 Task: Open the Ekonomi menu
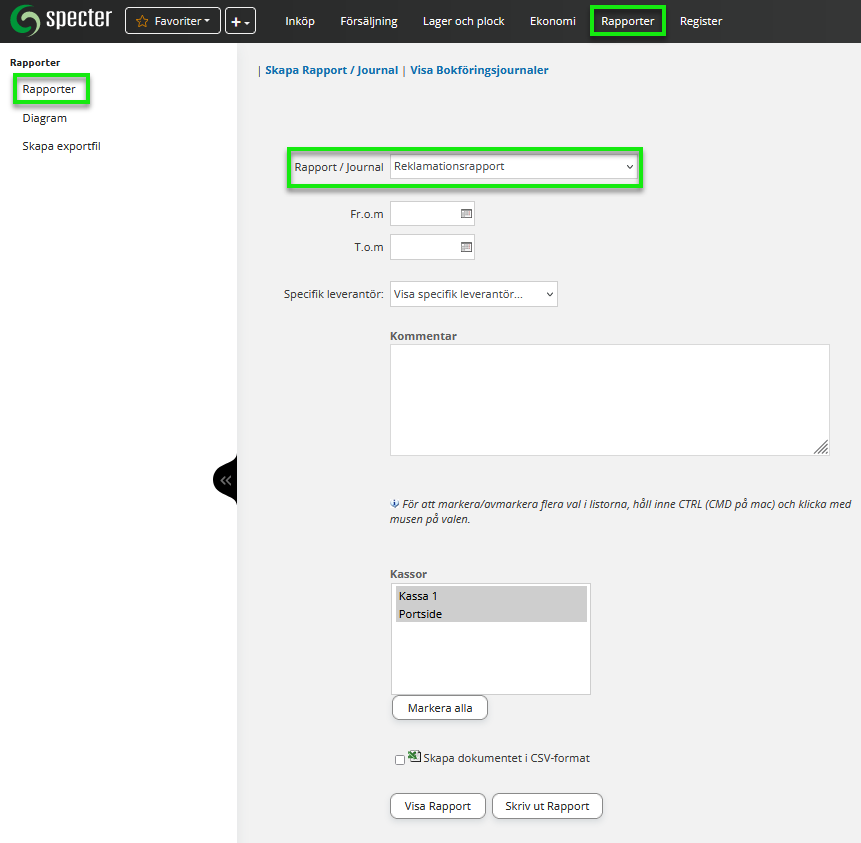point(552,21)
